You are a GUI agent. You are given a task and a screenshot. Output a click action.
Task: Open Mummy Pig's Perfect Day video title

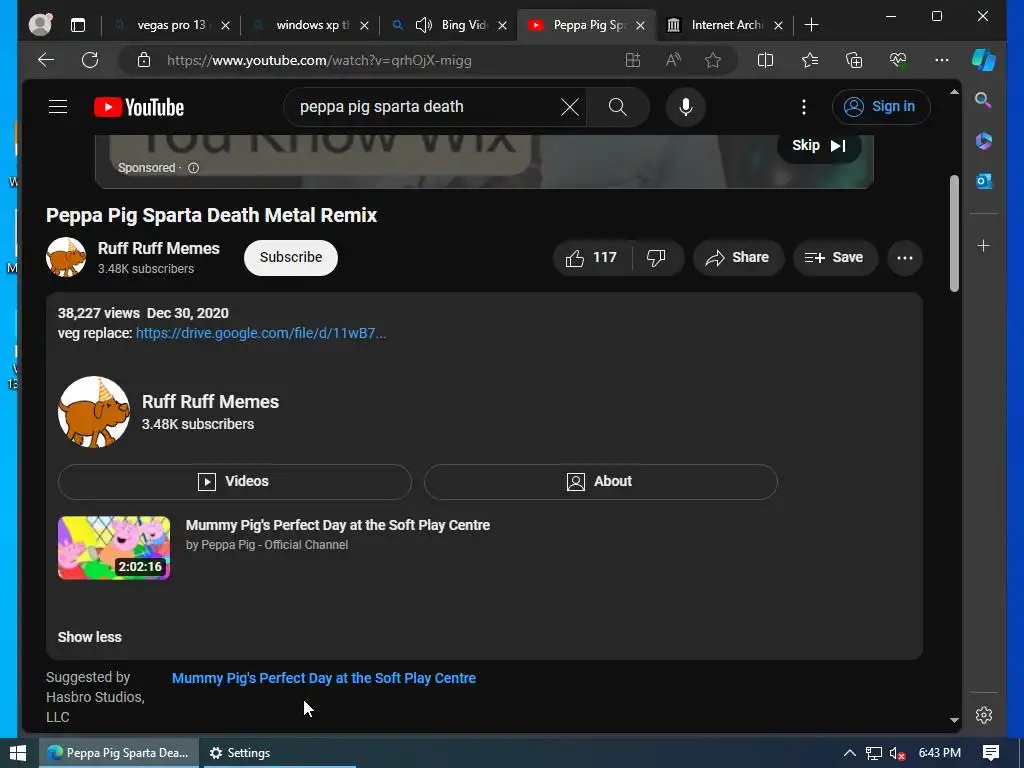pyautogui.click(x=338, y=525)
